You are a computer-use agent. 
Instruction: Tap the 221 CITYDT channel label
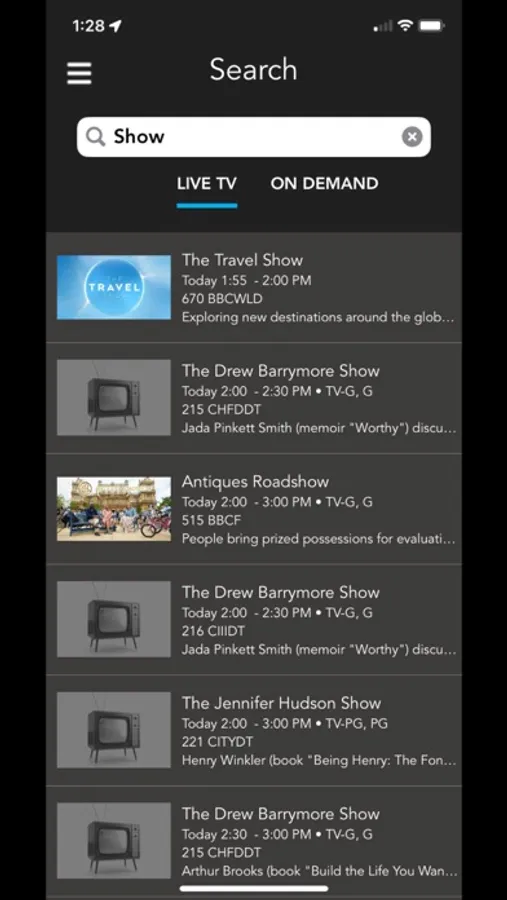(217, 742)
